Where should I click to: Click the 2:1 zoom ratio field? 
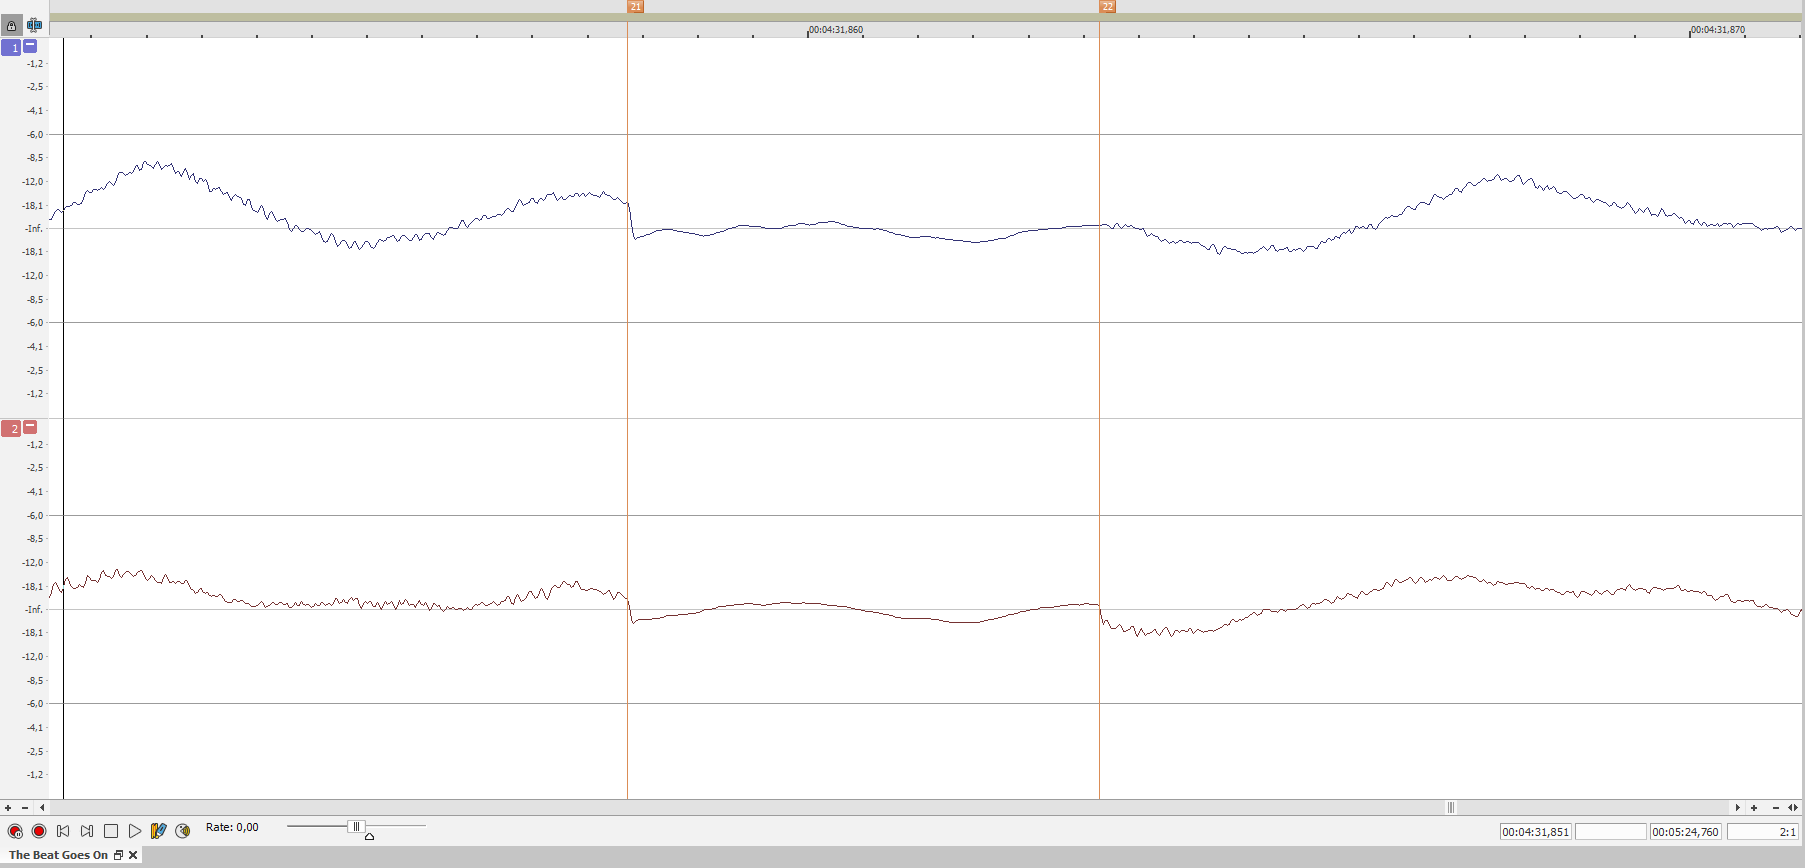(x=1762, y=832)
